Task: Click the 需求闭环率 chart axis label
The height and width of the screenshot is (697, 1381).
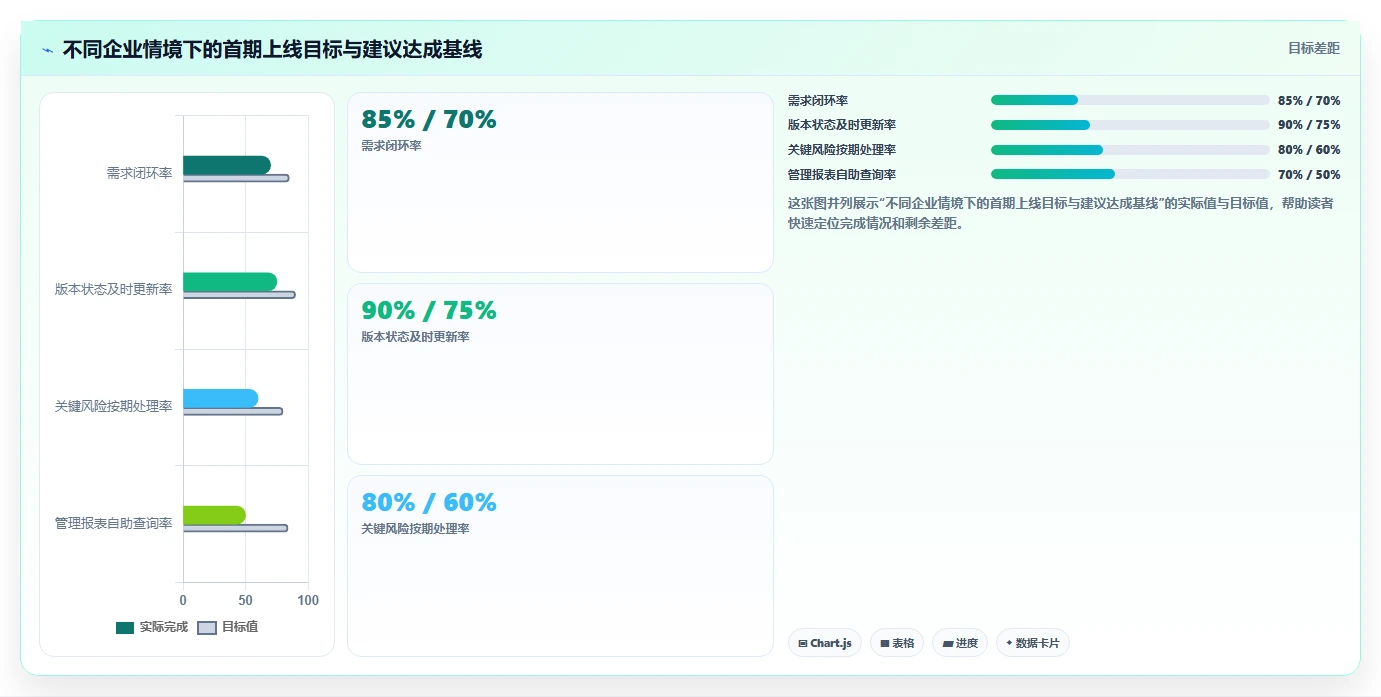Action: [x=139, y=173]
